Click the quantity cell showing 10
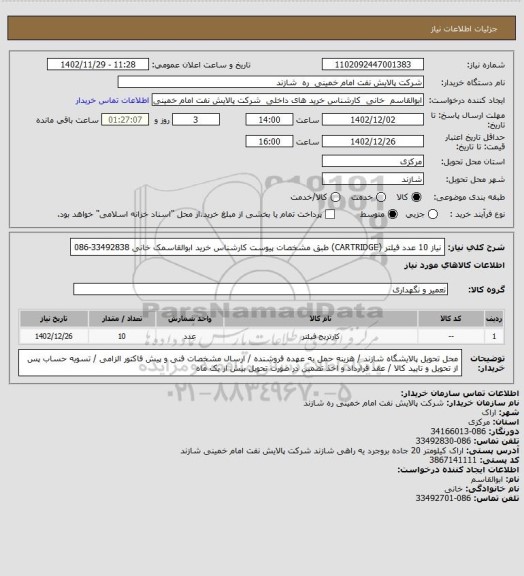The width and height of the screenshot is (524, 576). point(122,336)
